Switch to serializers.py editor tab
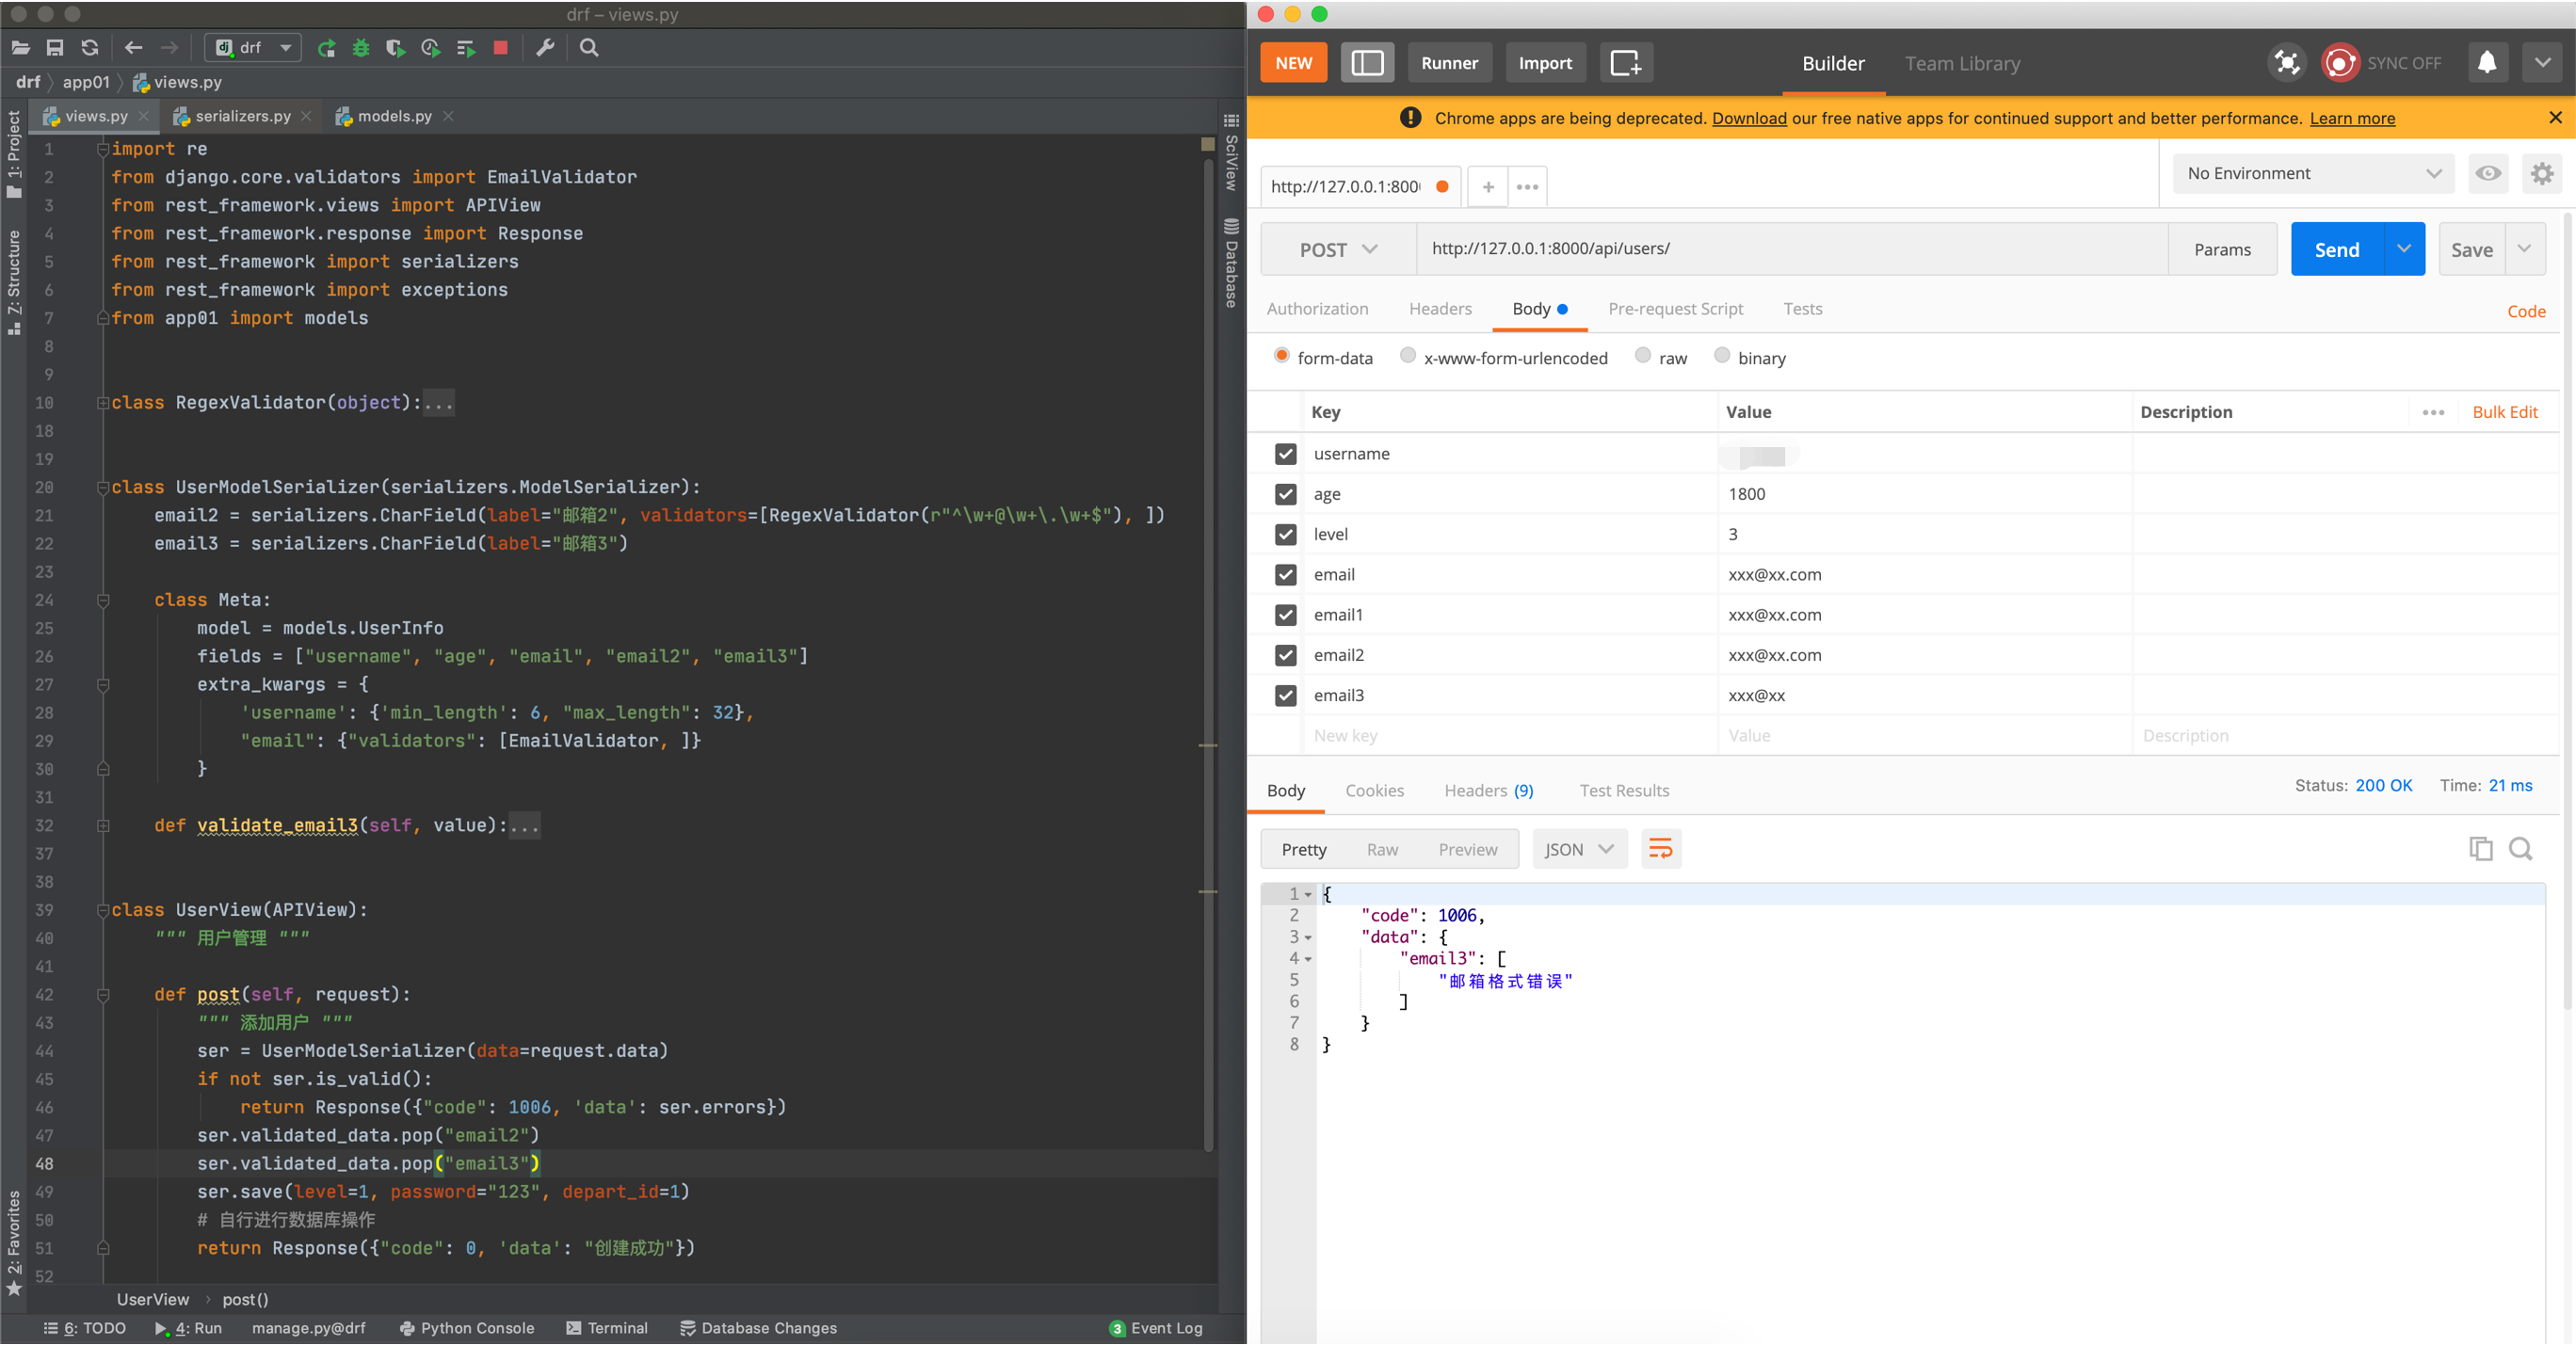 (242, 116)
